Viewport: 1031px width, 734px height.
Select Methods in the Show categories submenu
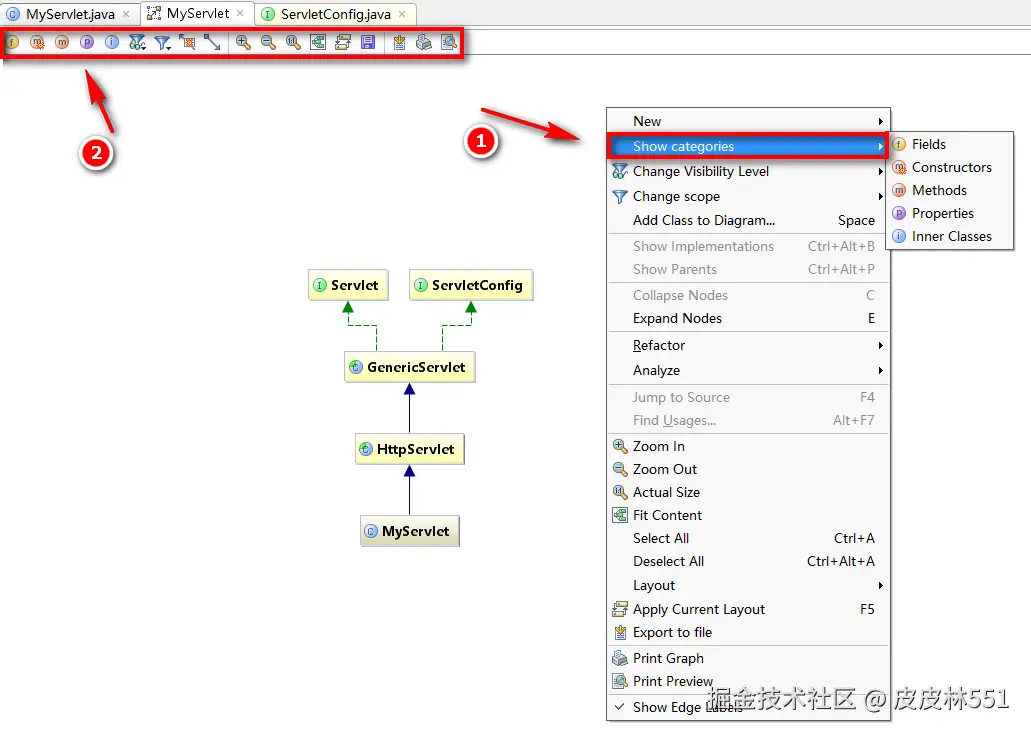[950, 190]
